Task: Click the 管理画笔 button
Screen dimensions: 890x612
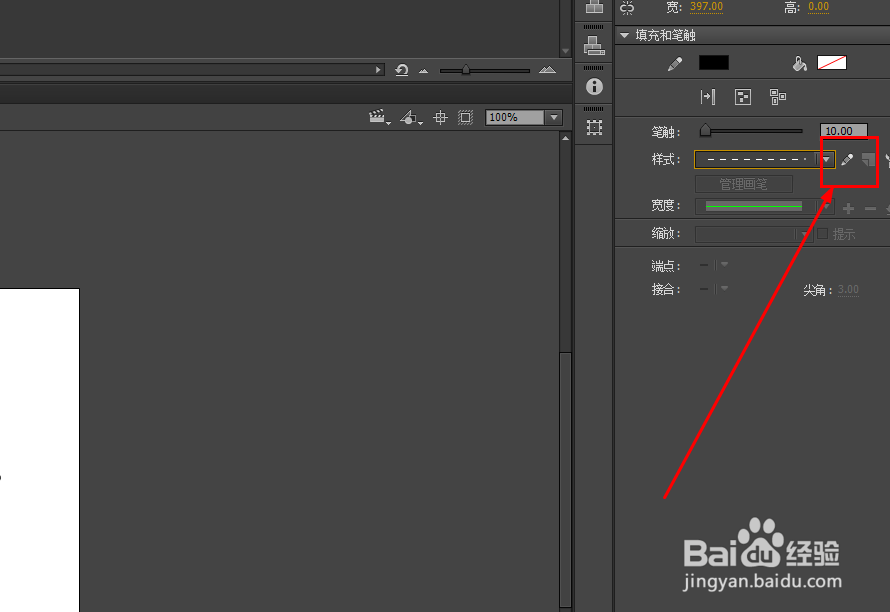Action: 744,184
